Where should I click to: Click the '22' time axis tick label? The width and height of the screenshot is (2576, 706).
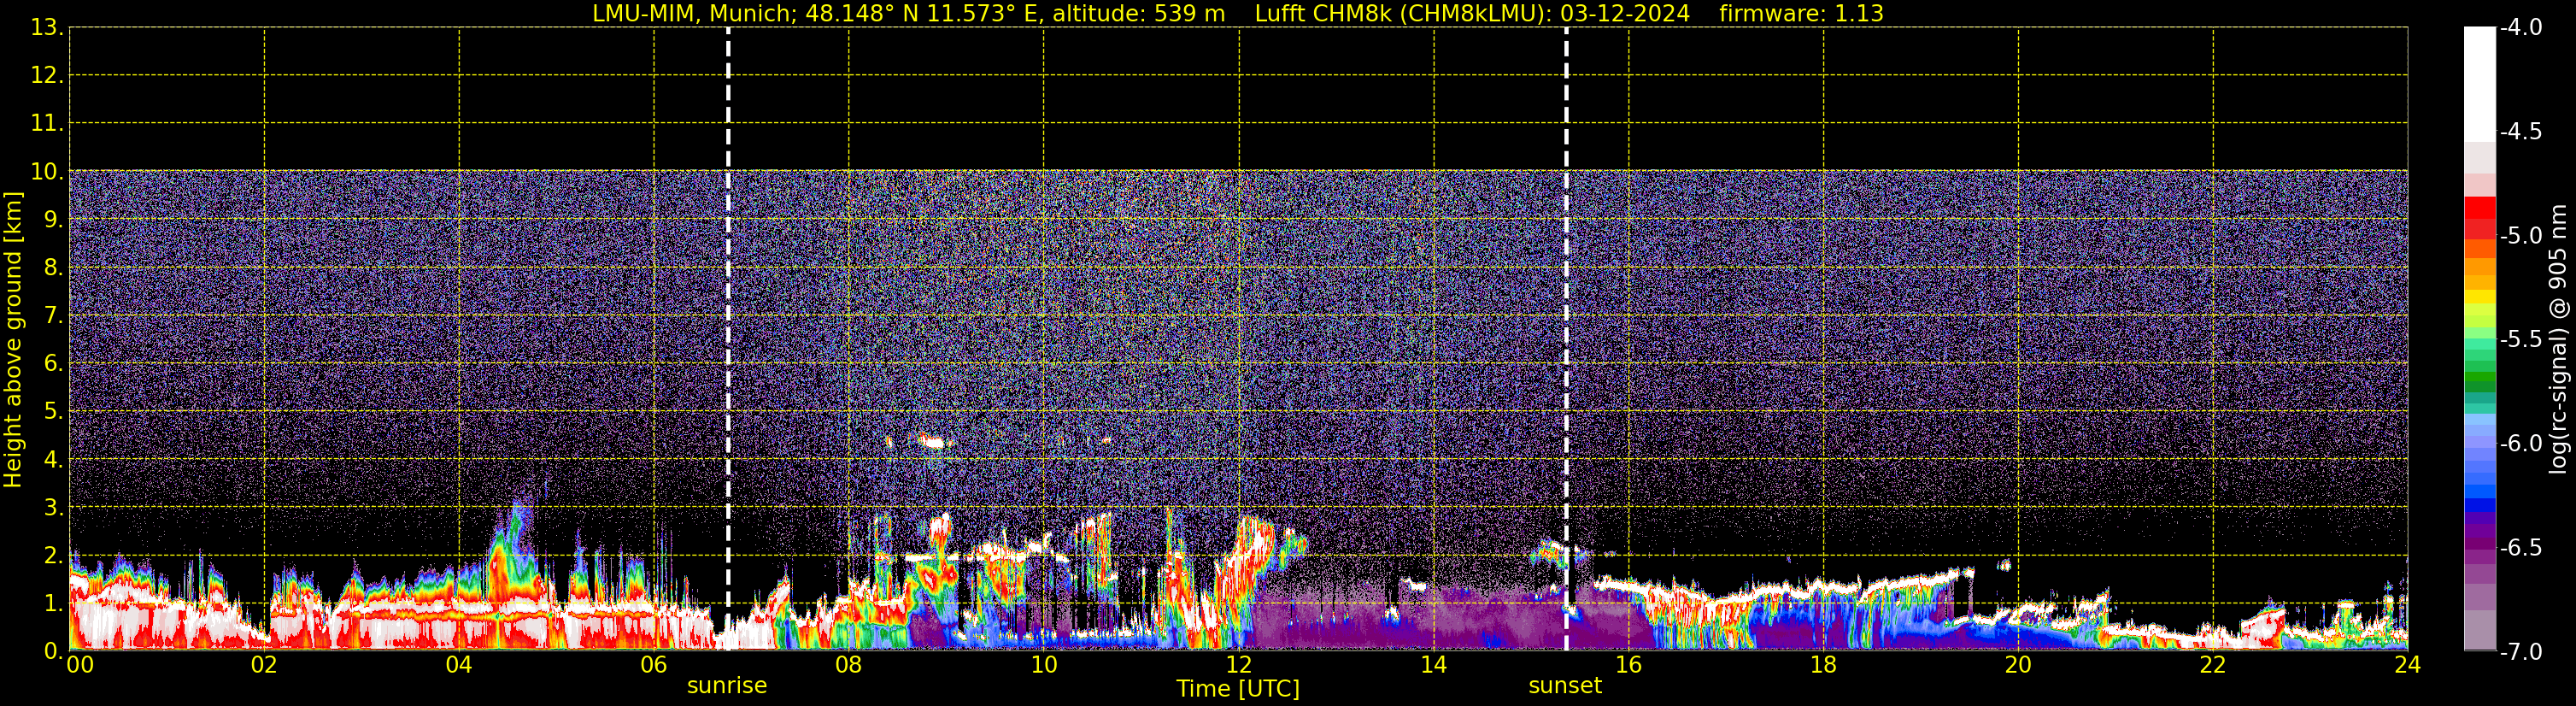coord(2214,666)
